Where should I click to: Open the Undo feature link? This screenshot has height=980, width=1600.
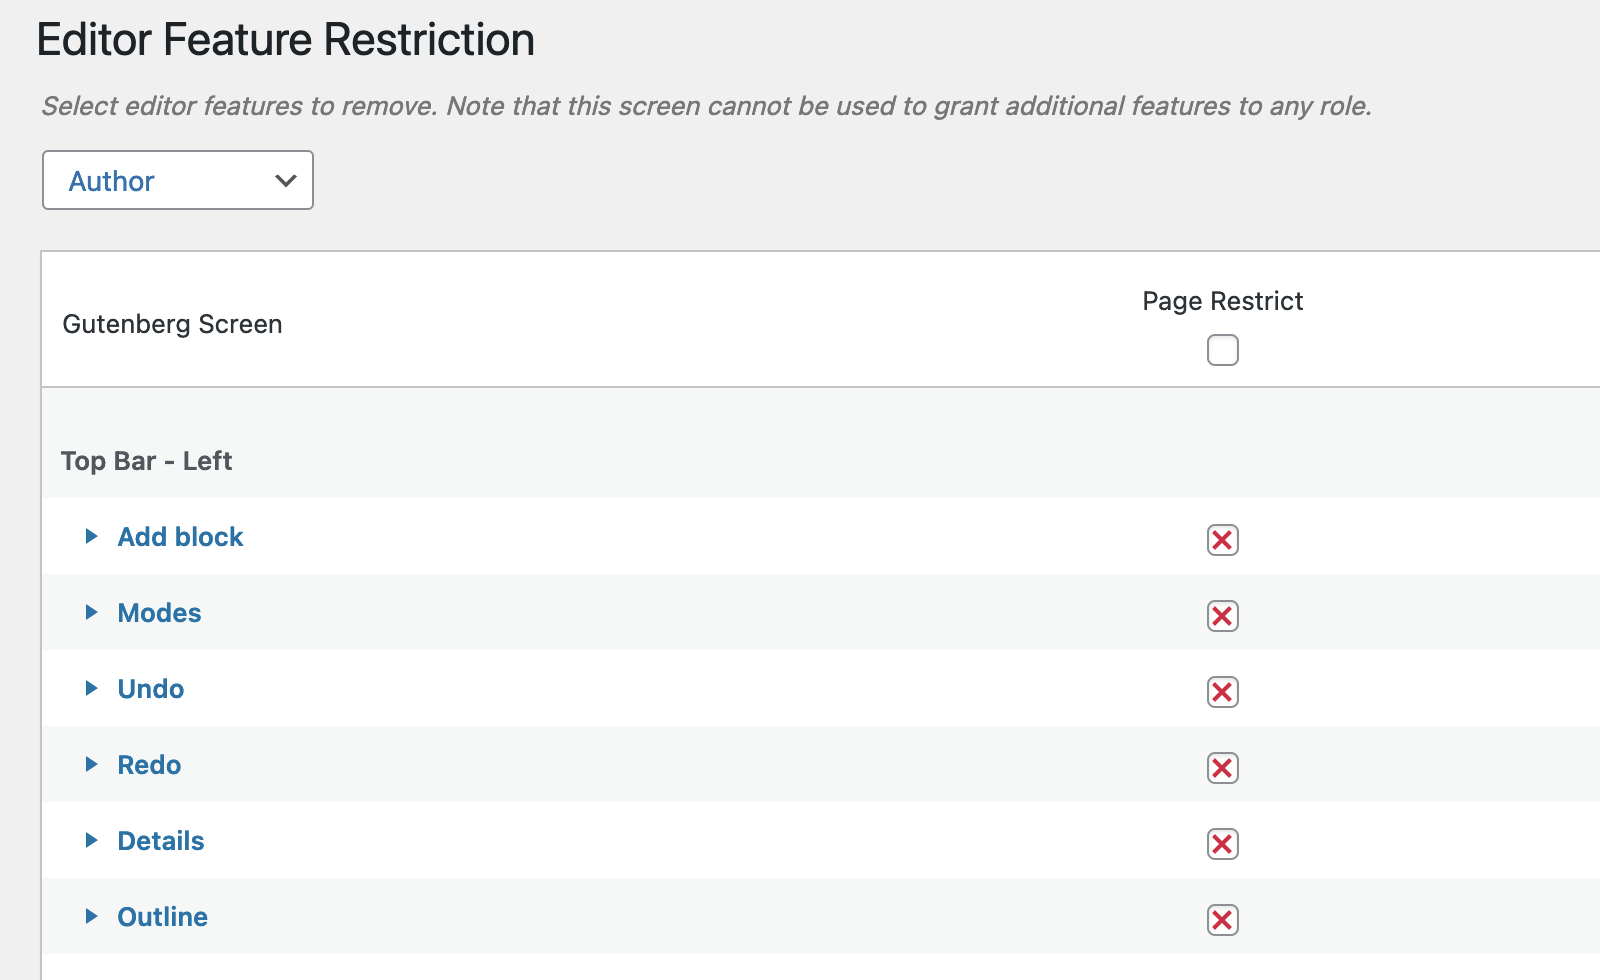click(x=151, y=689)
